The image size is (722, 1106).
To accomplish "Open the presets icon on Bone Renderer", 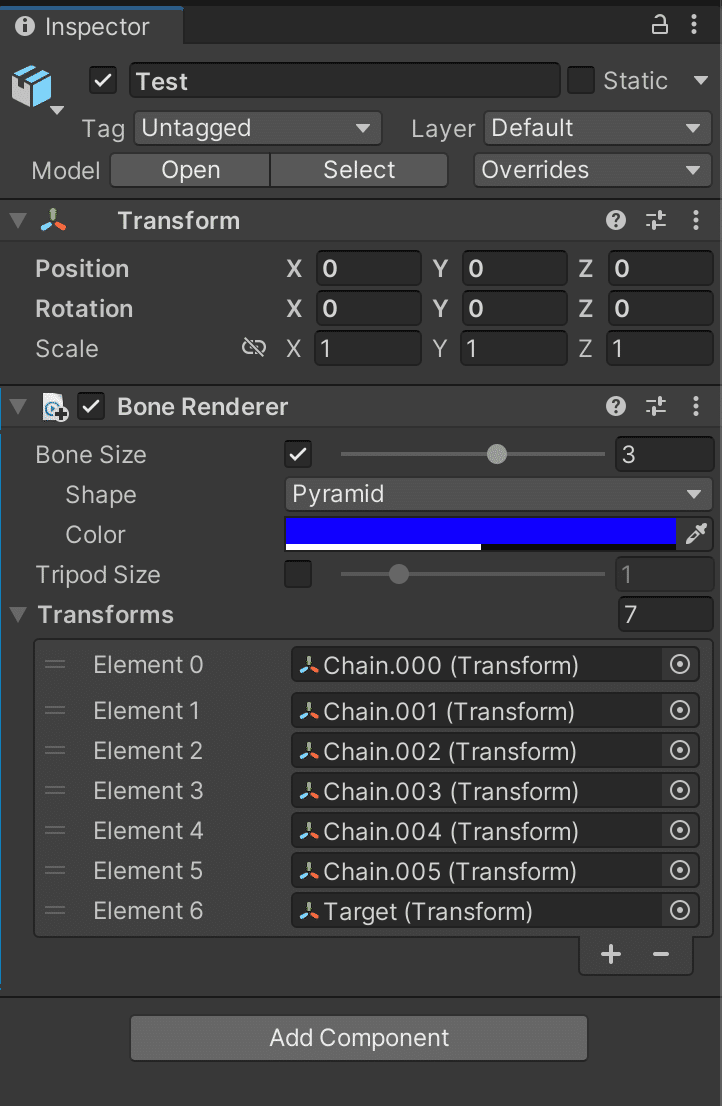I will point(656,407).
